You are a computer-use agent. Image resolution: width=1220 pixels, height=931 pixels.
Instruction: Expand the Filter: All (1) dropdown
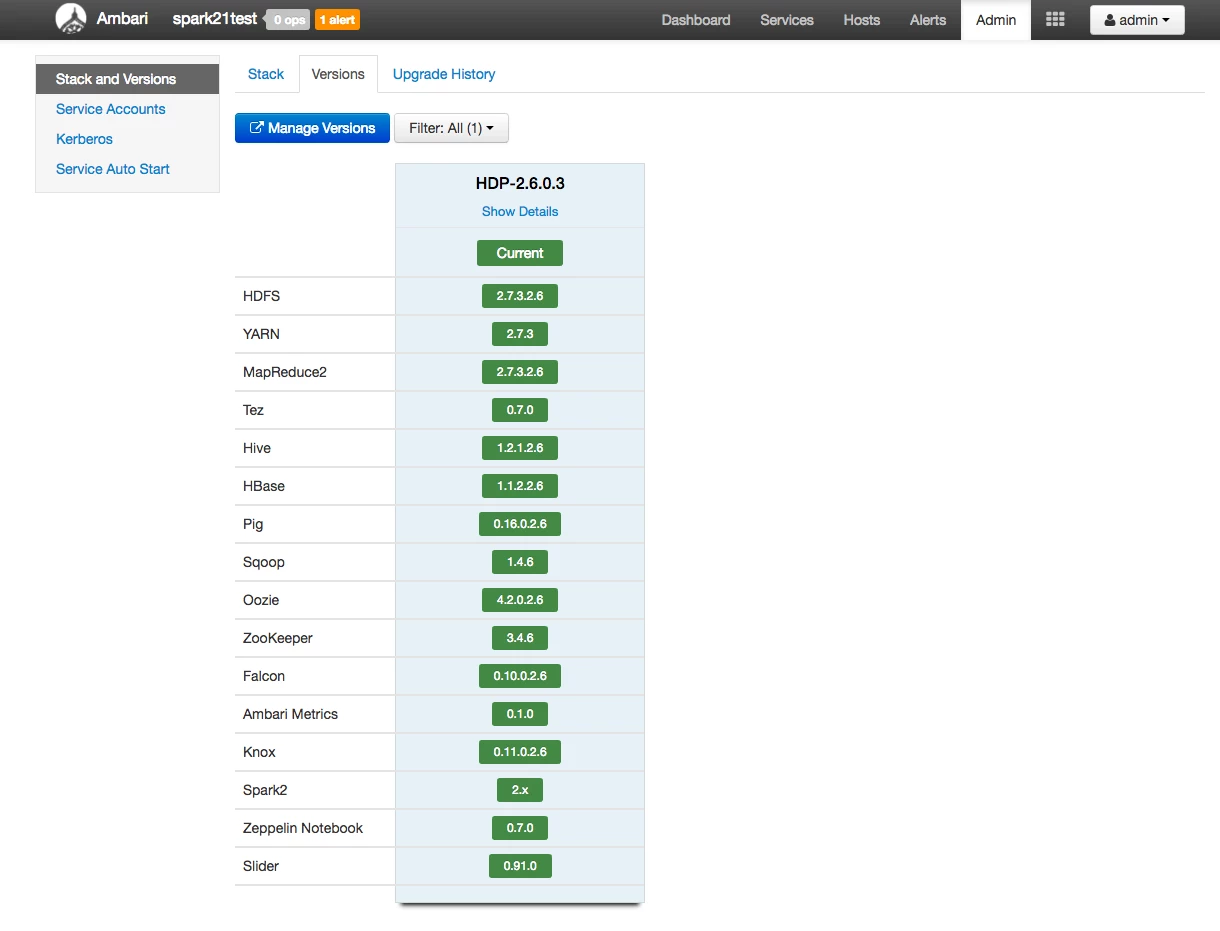coord(451,128)
